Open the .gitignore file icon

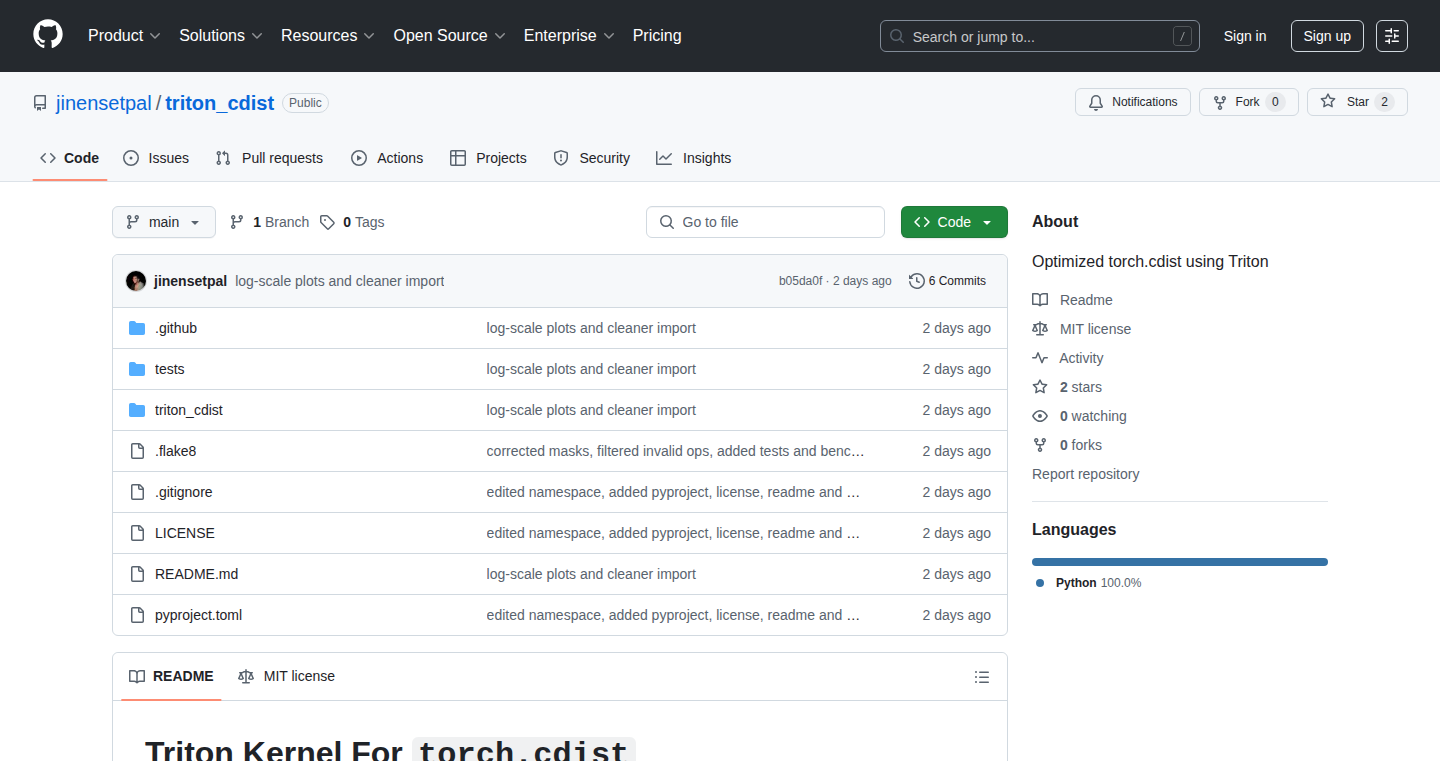[137, 492]
